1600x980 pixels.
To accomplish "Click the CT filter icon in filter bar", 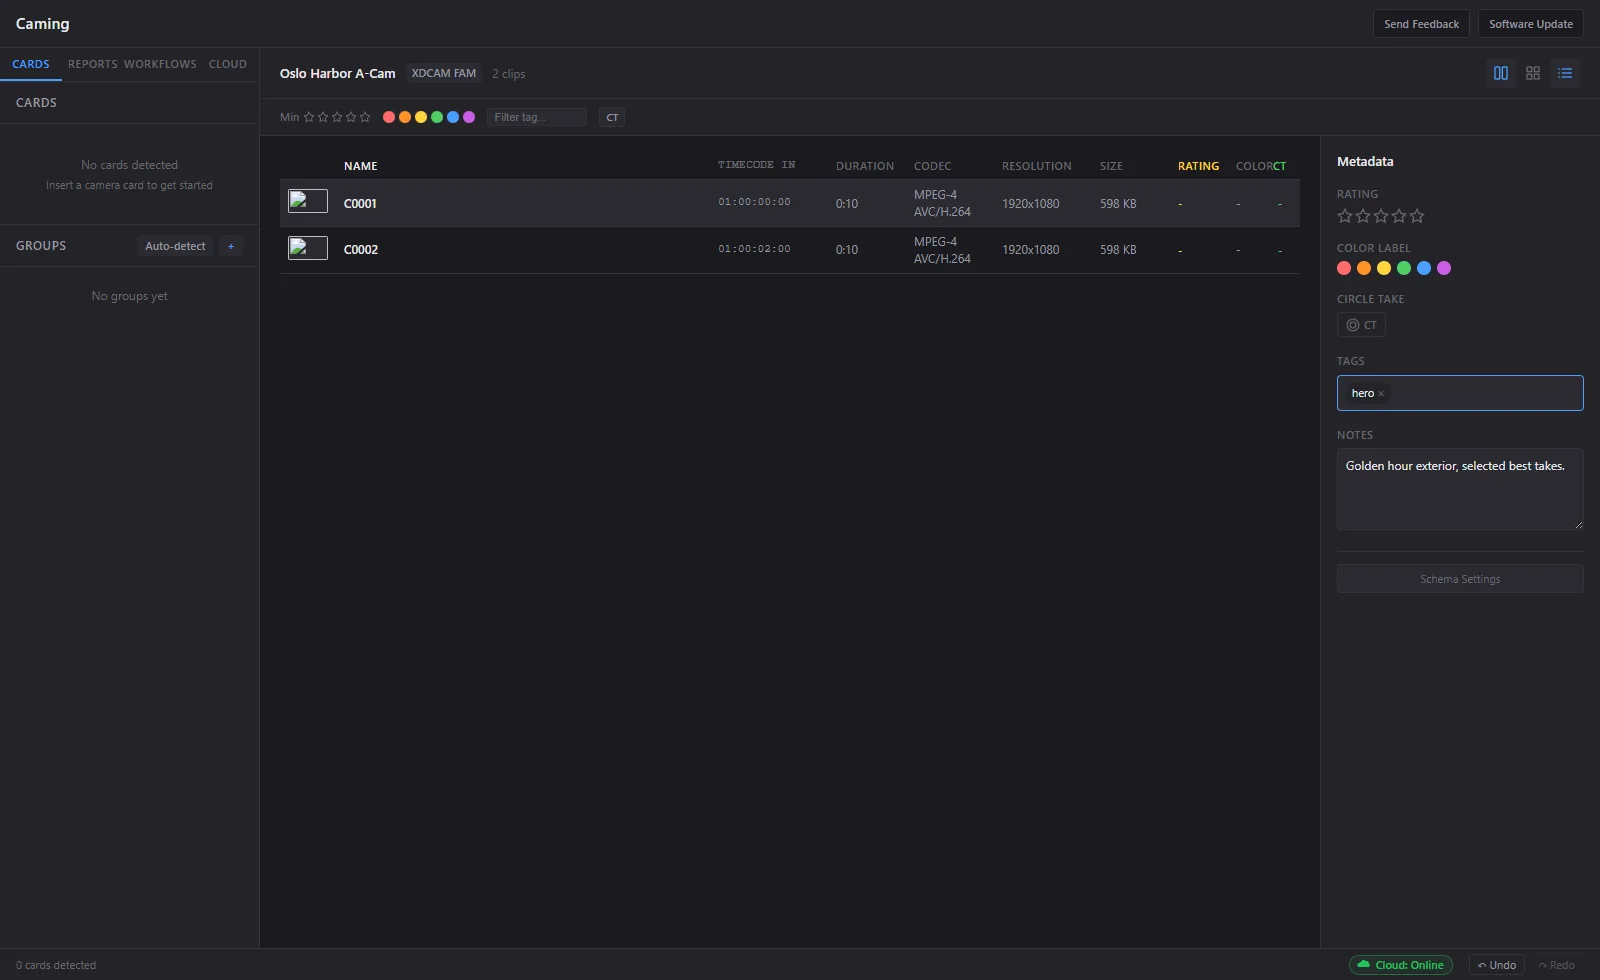I will click(x=612, y=117).
